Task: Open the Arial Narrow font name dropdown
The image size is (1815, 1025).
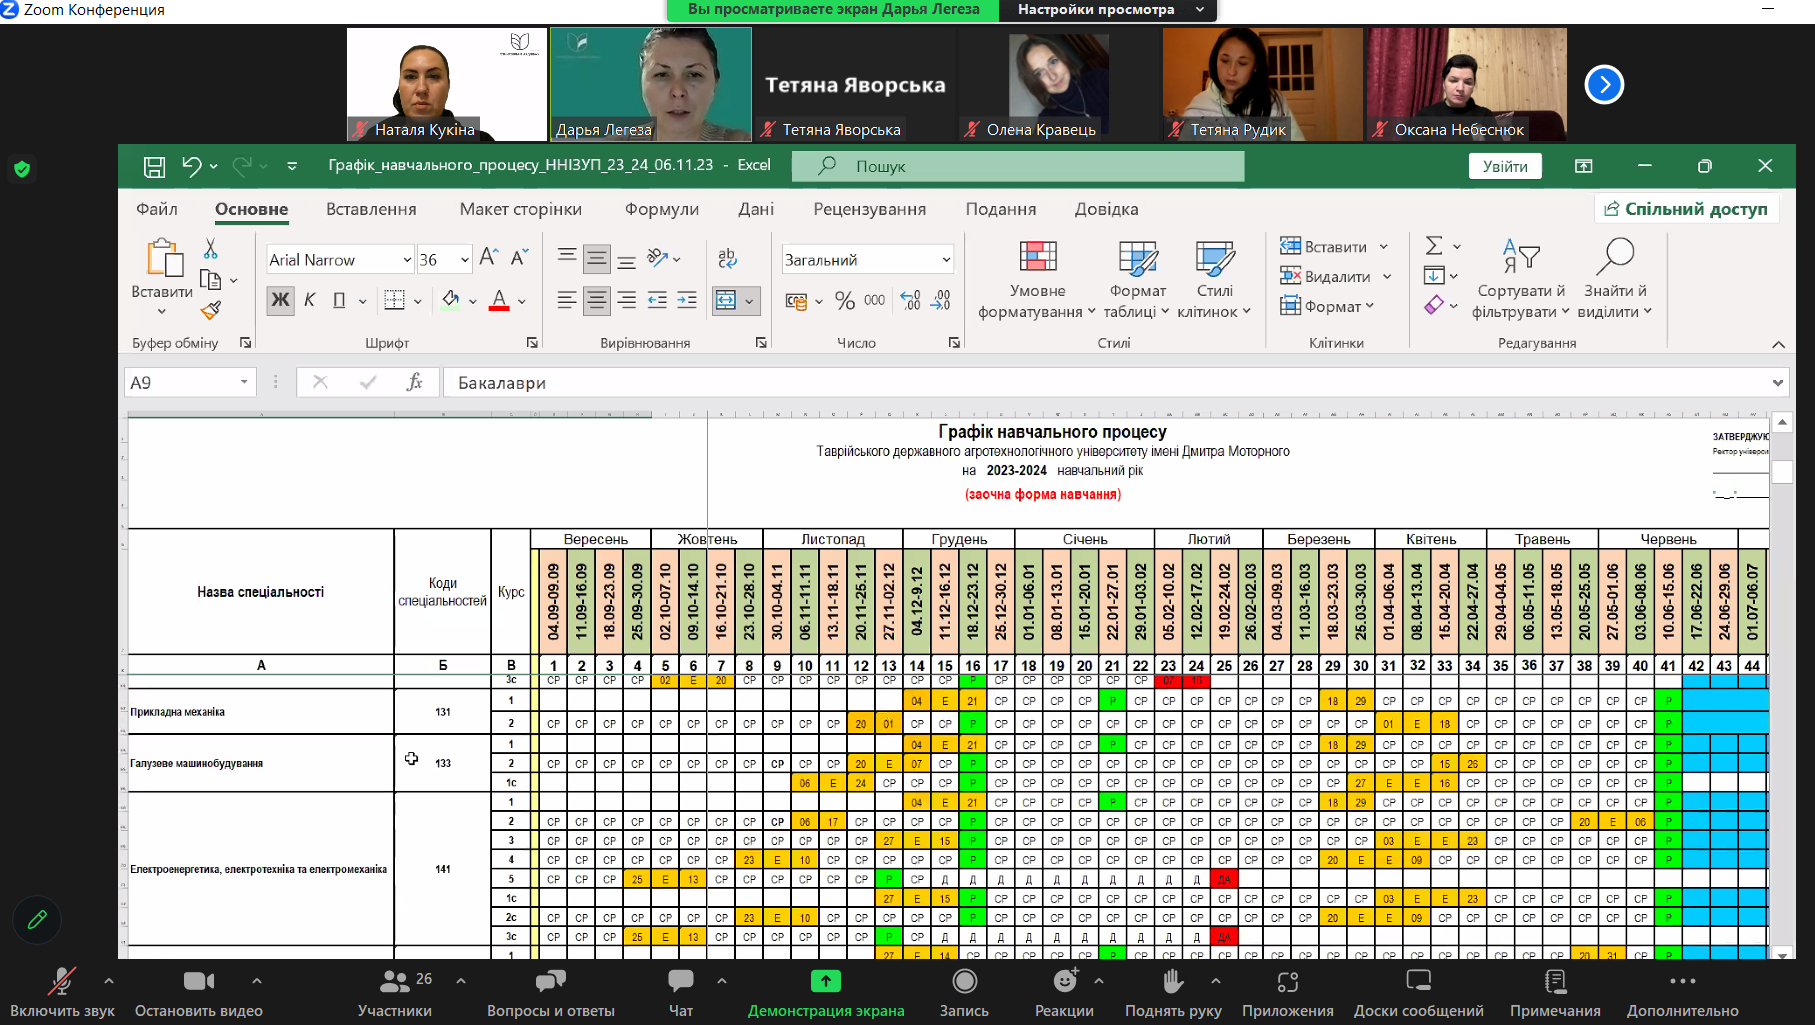Action: (x=407, y=260)
